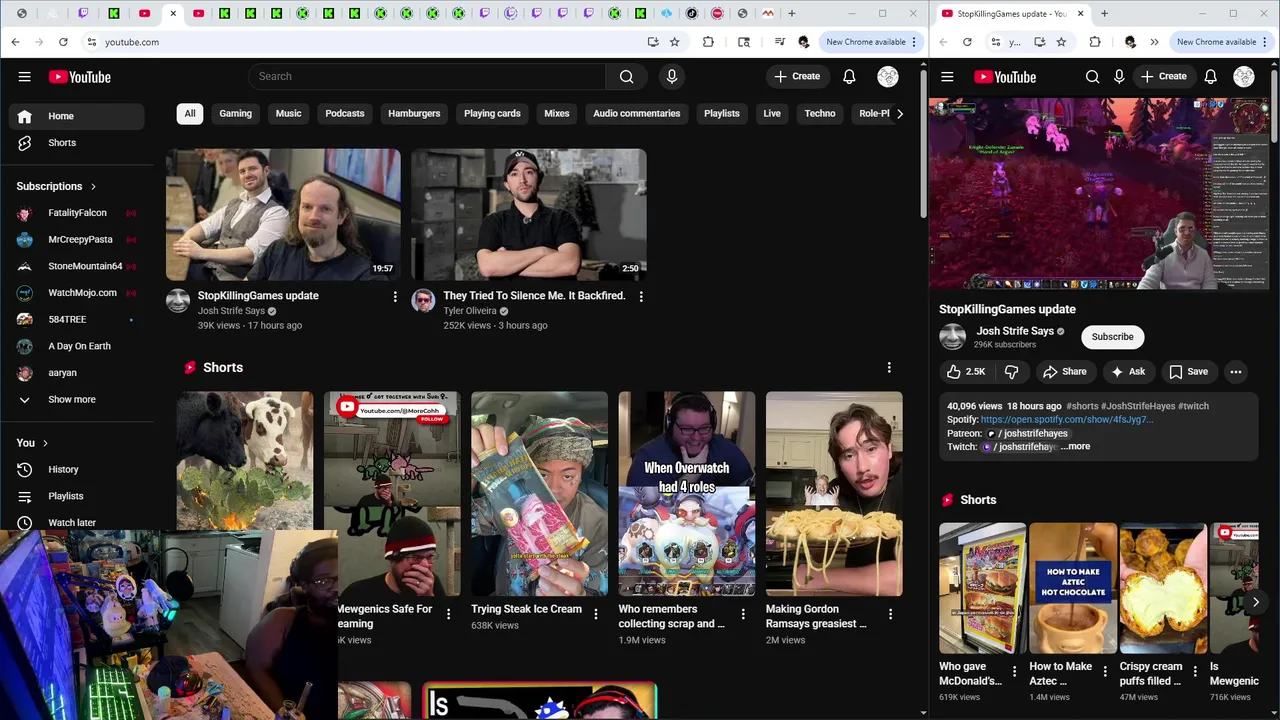This screenshot has height=720, width=1280.
Task: Click microphone icon in right YouTube window
Action: pos(1119,77)
